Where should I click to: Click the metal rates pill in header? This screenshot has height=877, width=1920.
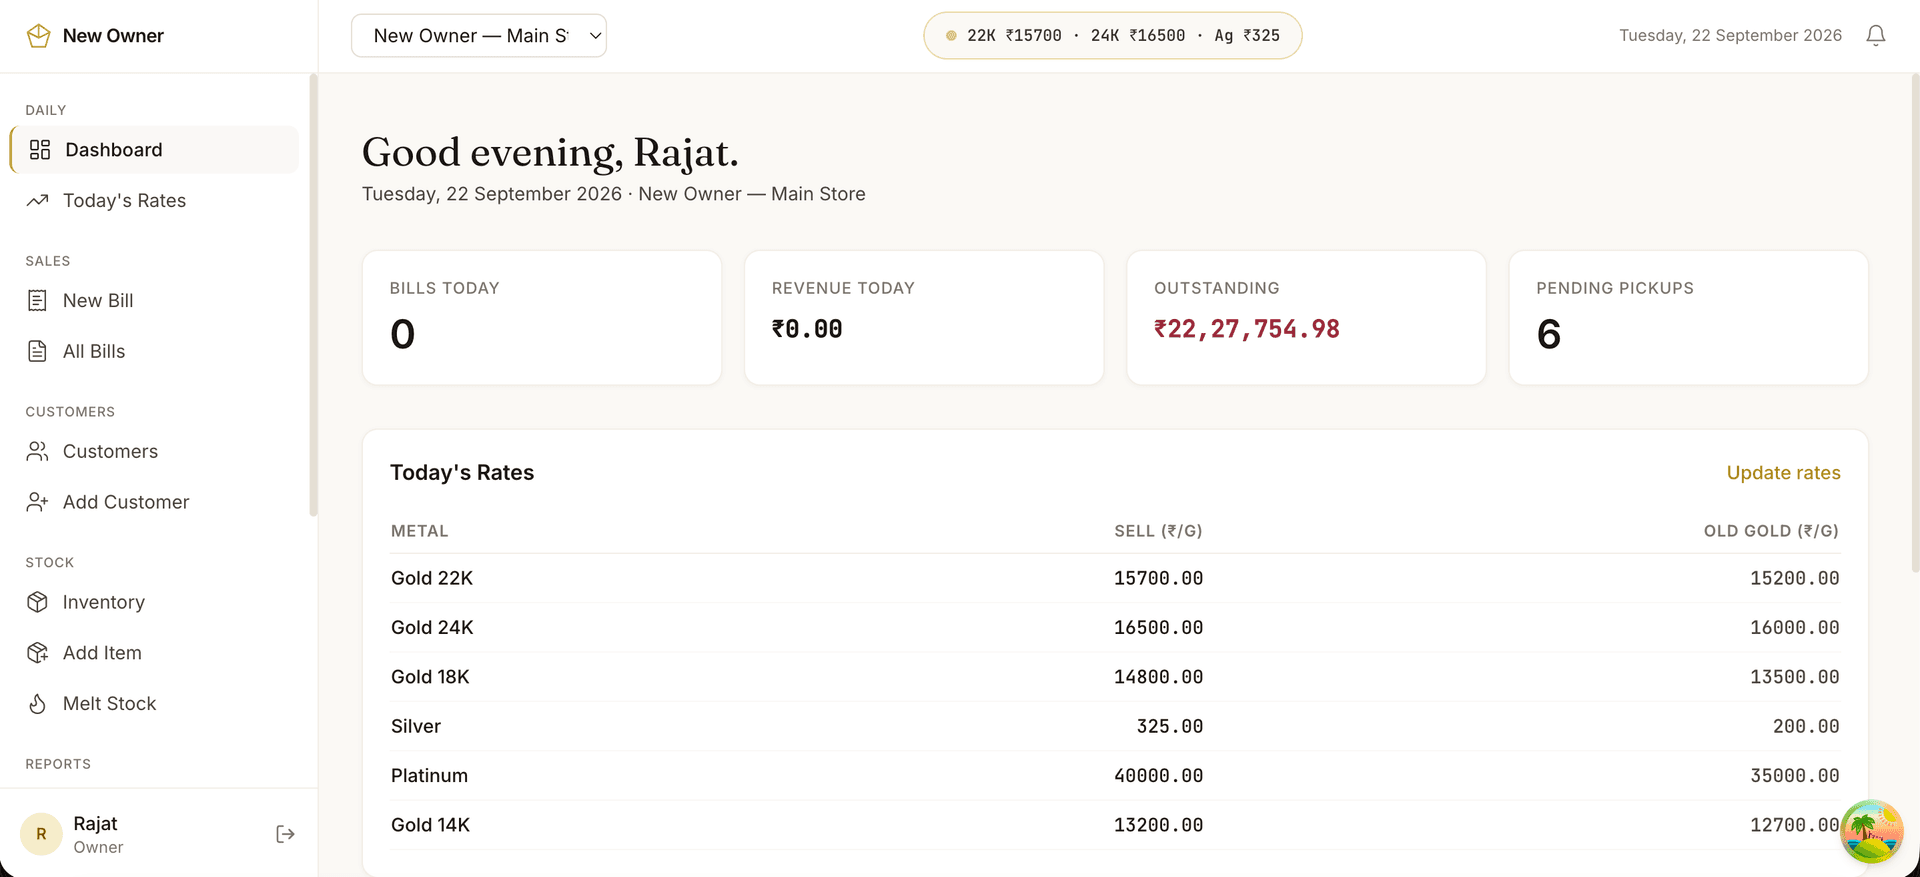coord(1112,36)
